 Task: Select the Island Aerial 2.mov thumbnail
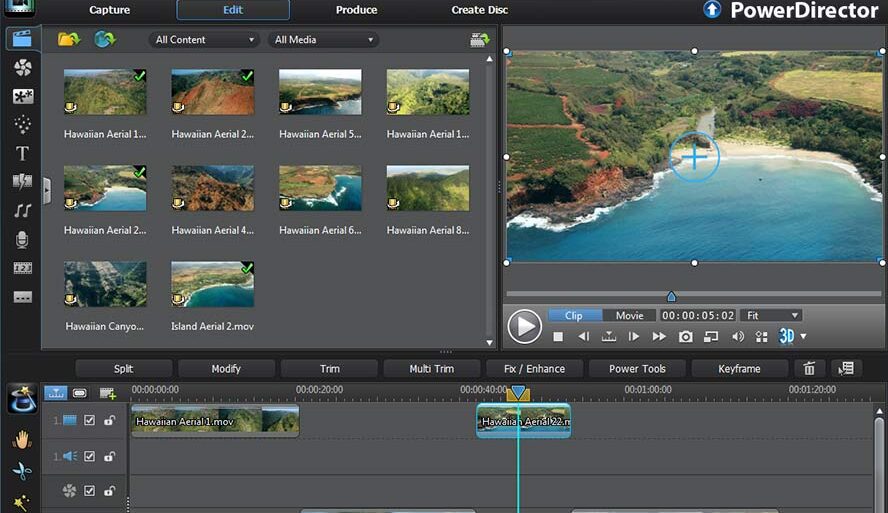tap(212, 285)
